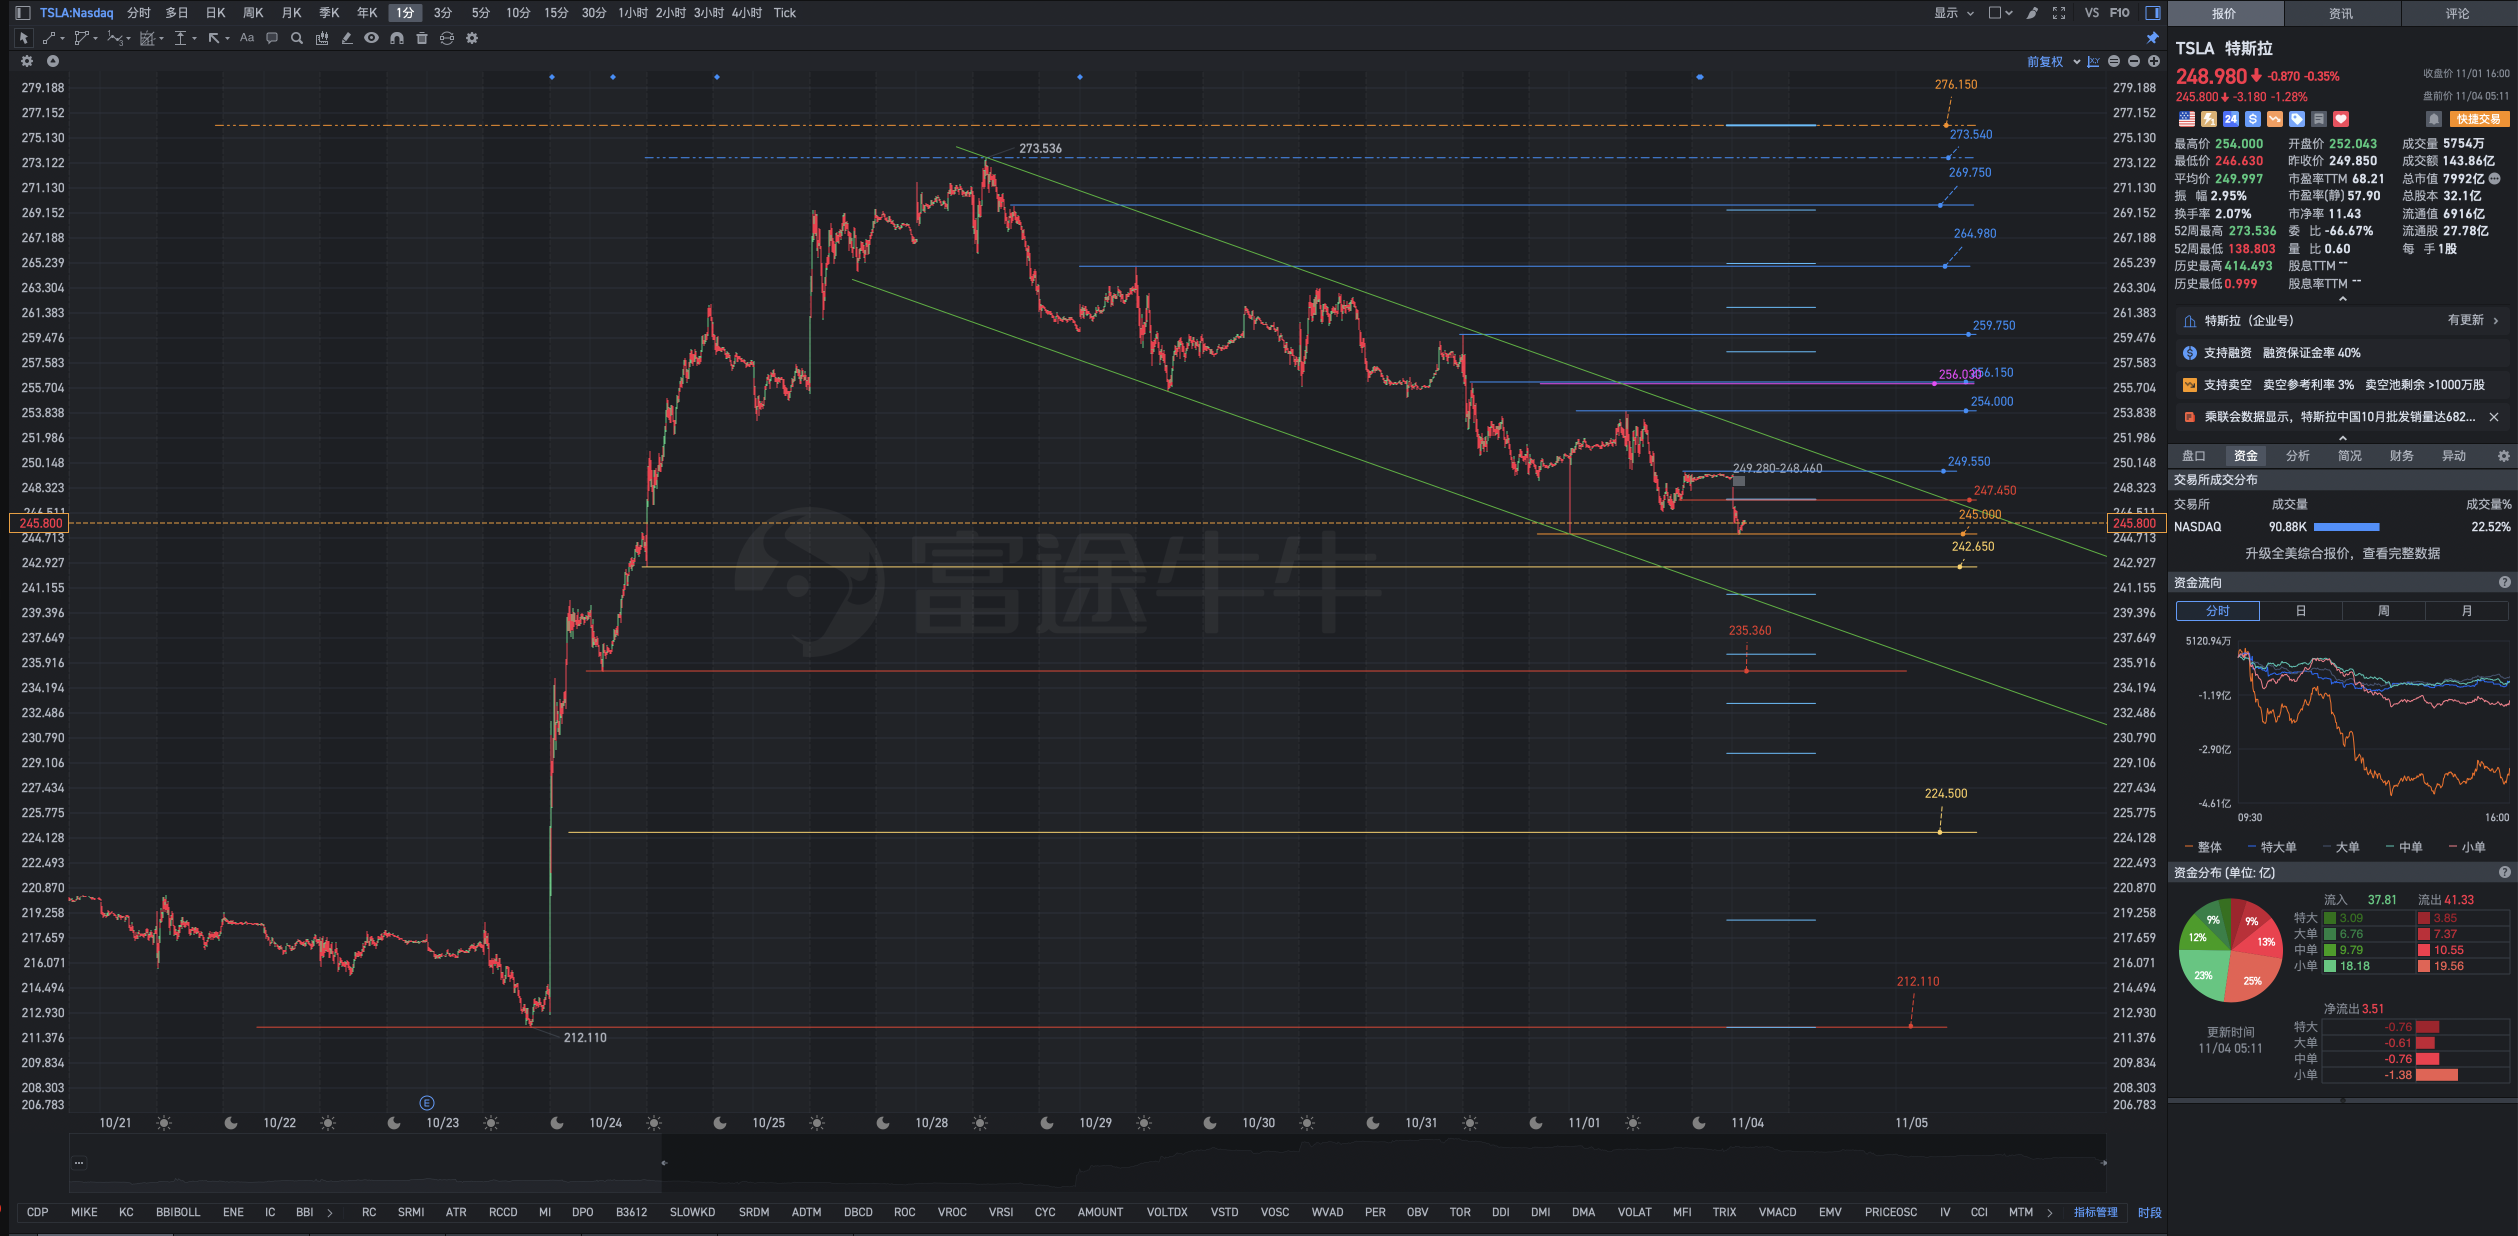
Task: Select the price range measure tool
Action: tap(181, 38)
